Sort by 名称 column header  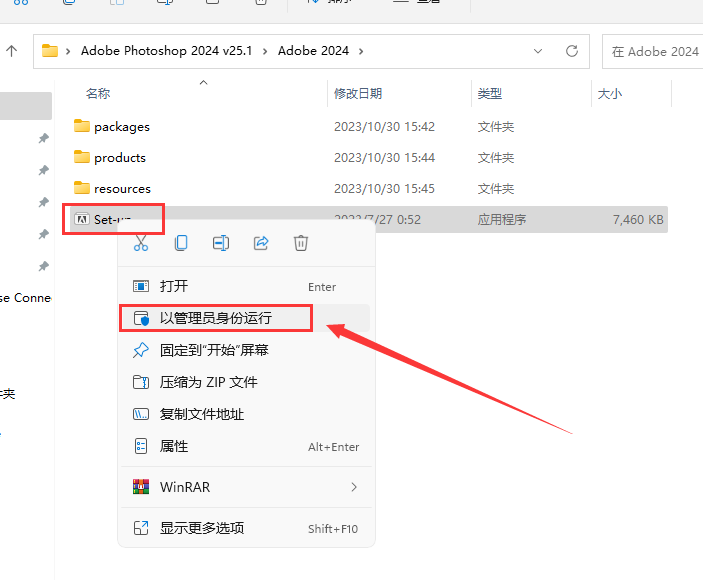(98, 94)
